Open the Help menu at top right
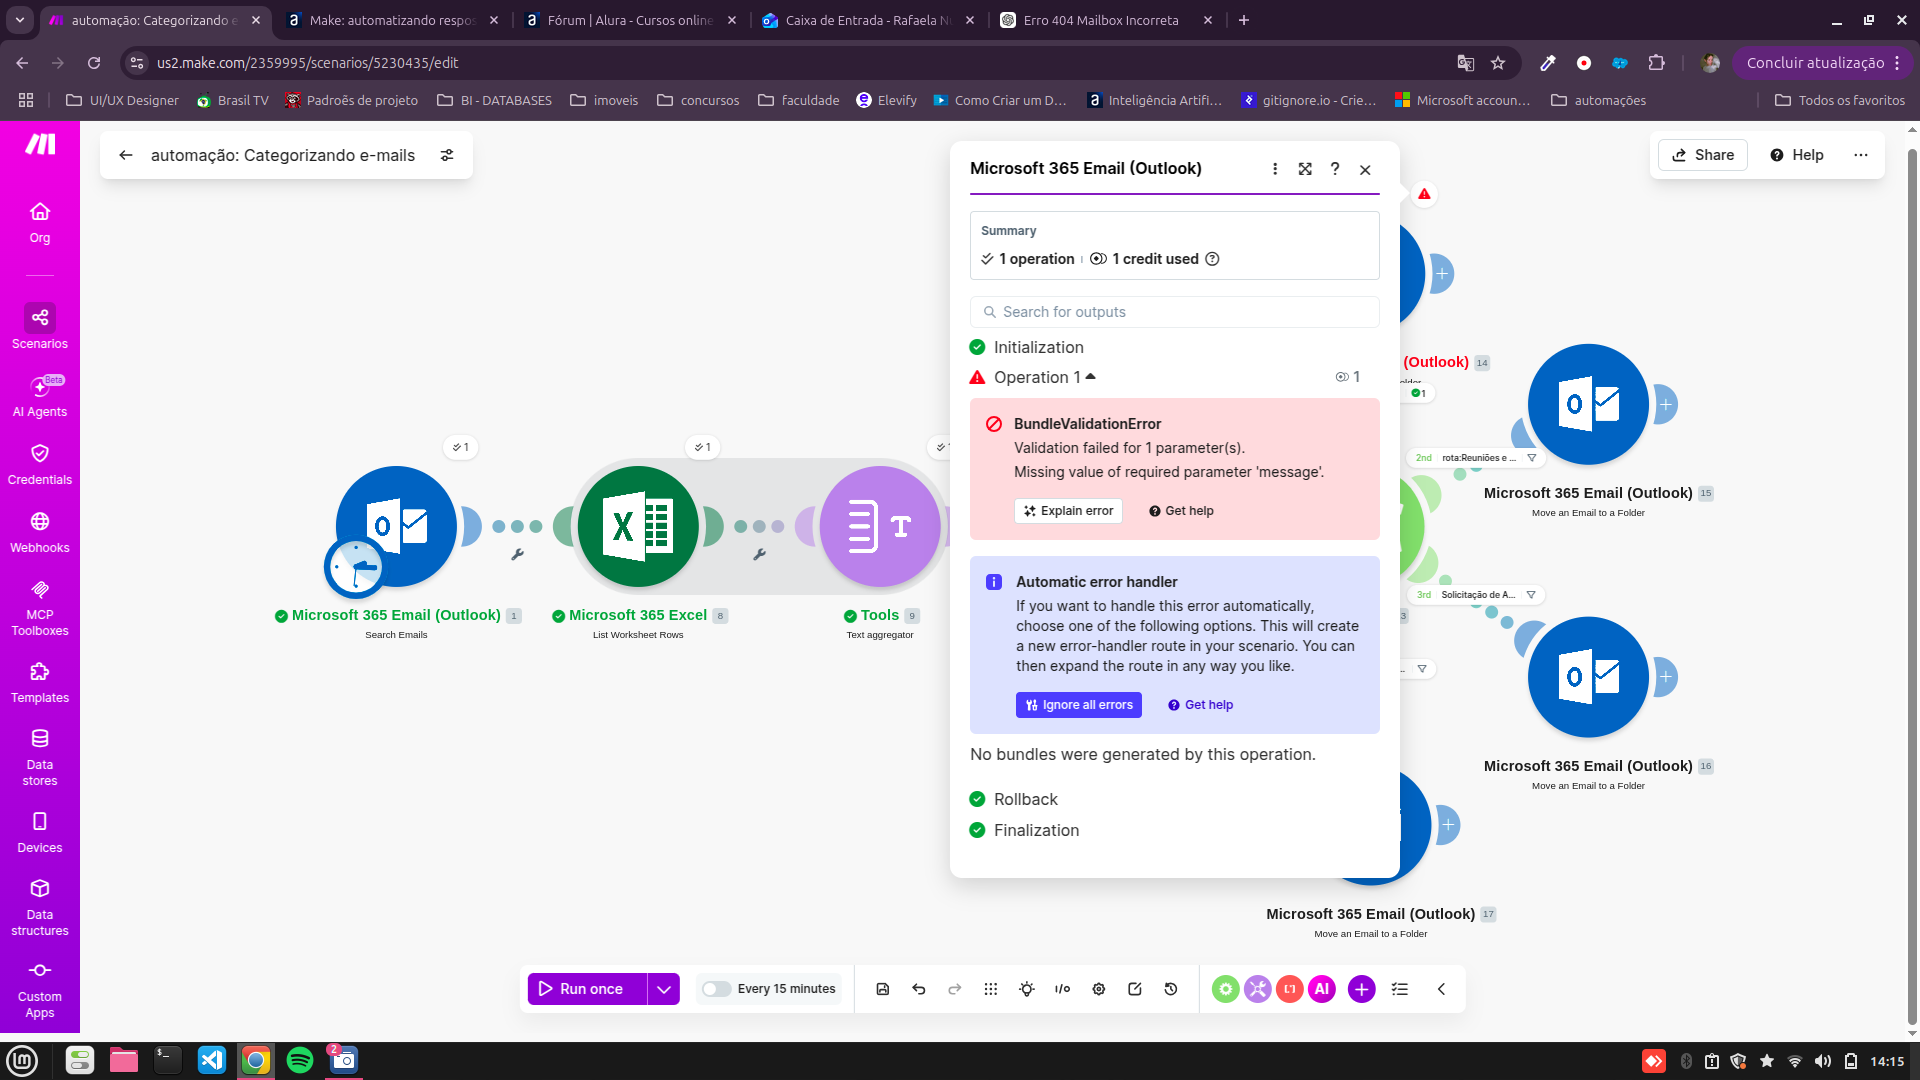This screenshot has height=1080, width=1920. click(1797, 155)
